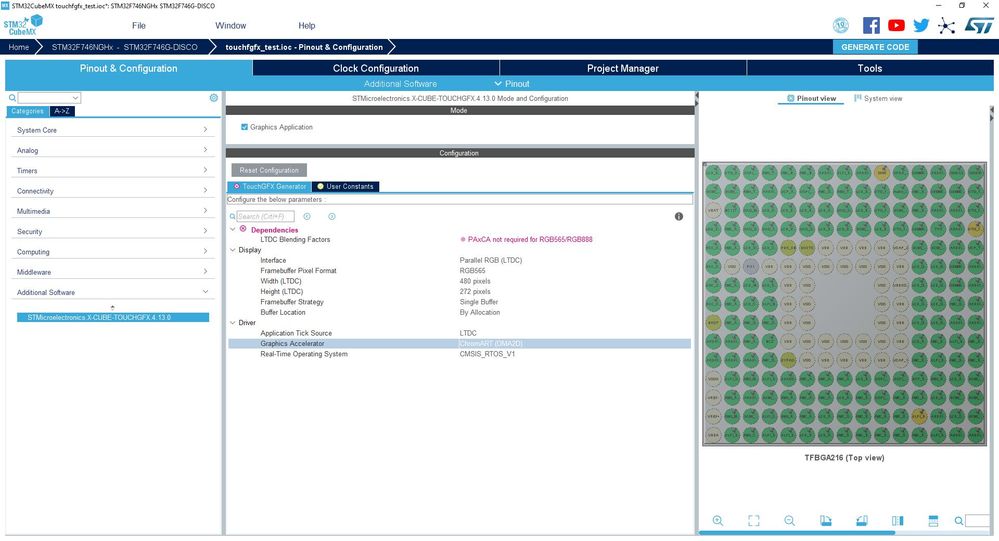This screenshot has width=999, height=541.
Task: Rotate the chip clockwise
Action: (826, 521)
